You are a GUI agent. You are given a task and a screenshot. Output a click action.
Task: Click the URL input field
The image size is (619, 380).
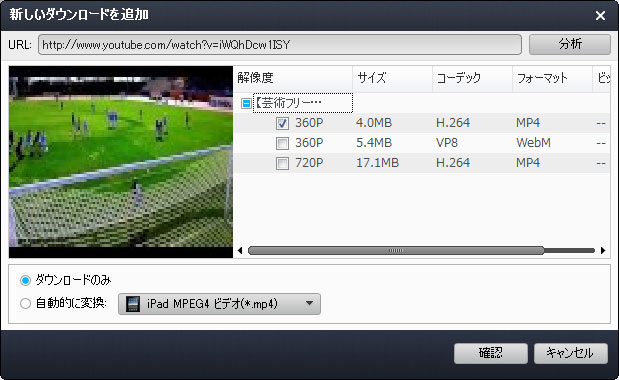tap(279, 45)
